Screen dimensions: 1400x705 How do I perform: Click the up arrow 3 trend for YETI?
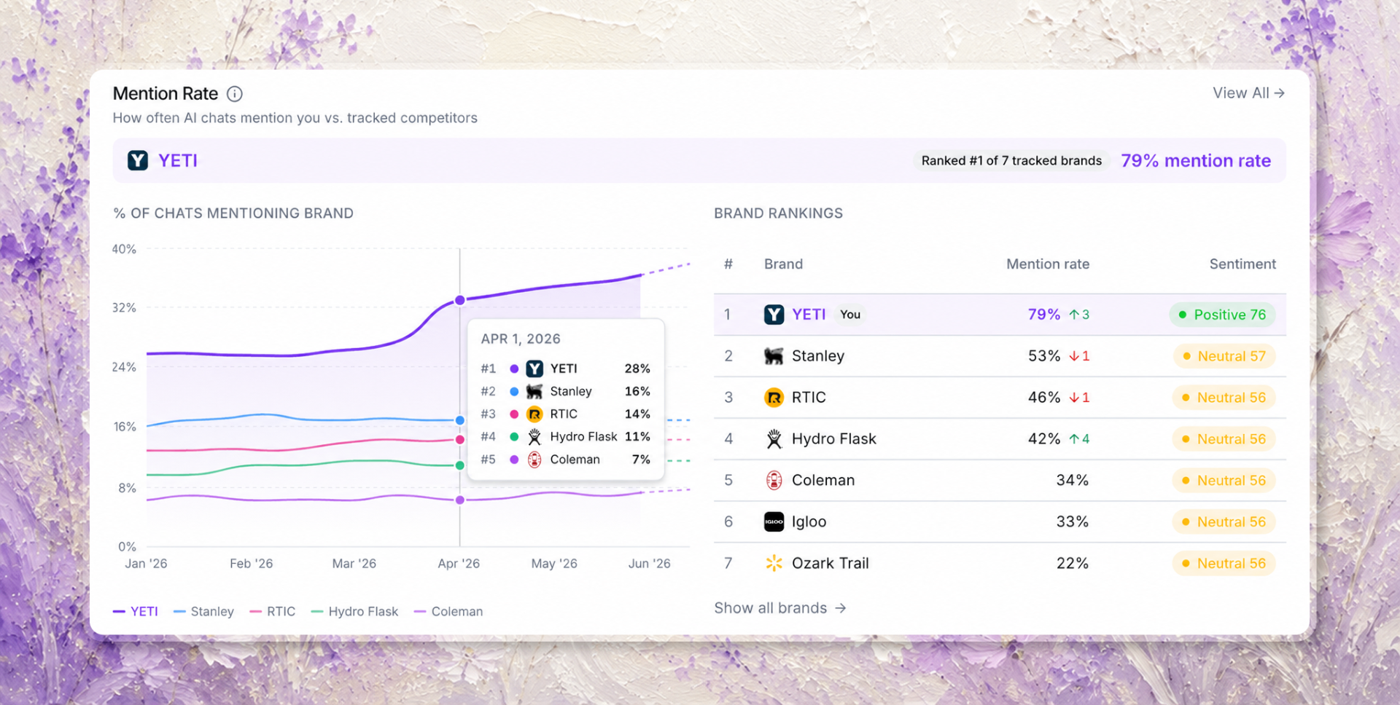coord(1079,314)
